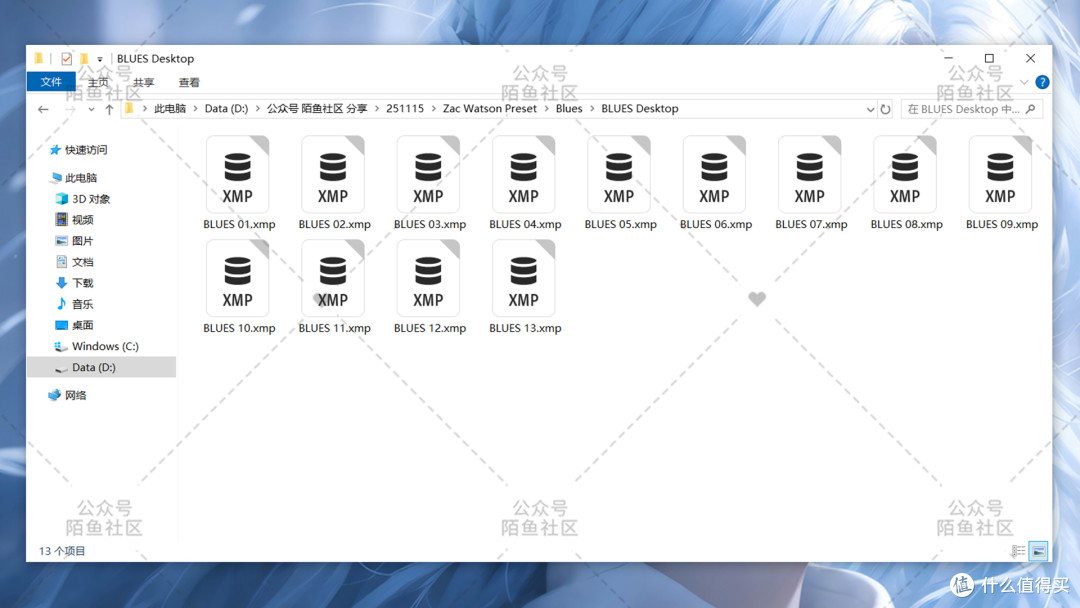Expand the chevron after 此电脑 in path
Viewport: 1080px width, 608px height.
click(195, 109)
